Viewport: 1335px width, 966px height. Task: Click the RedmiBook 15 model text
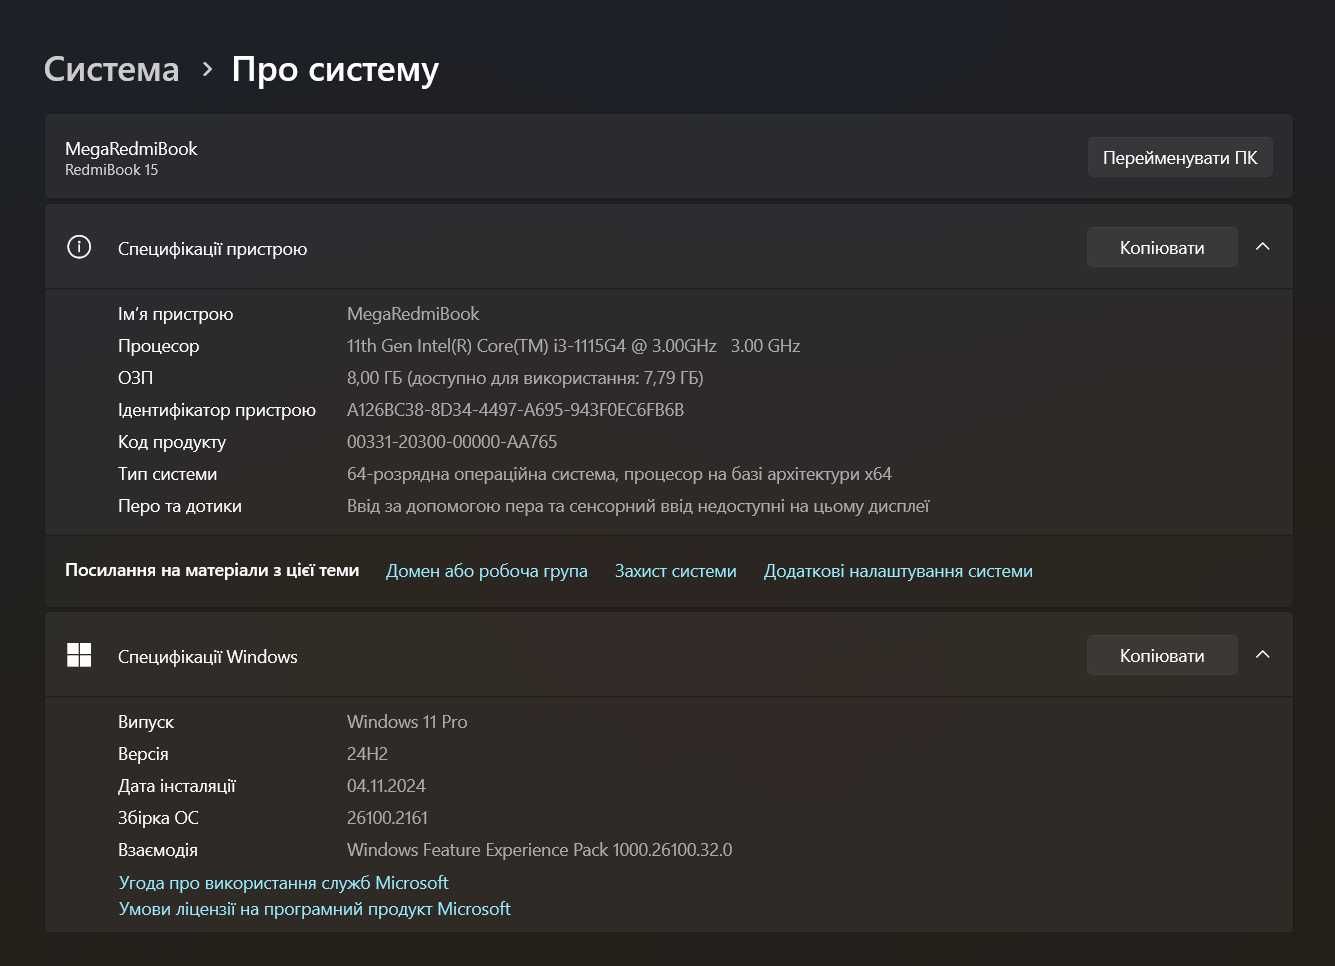tap(112, 170)
